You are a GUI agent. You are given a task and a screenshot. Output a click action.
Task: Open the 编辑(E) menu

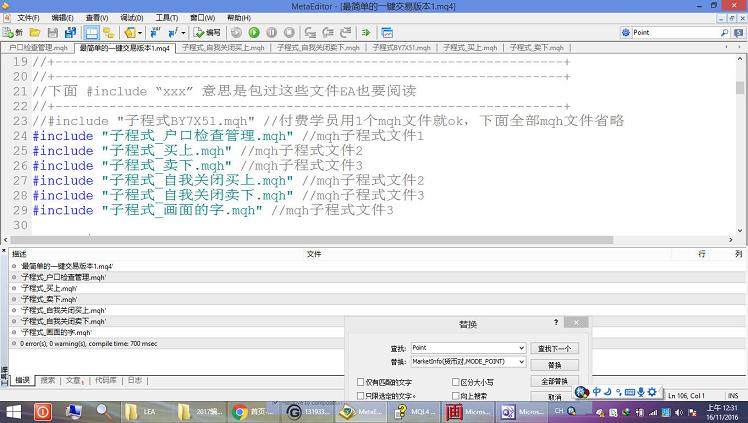(x=62, y=18)
